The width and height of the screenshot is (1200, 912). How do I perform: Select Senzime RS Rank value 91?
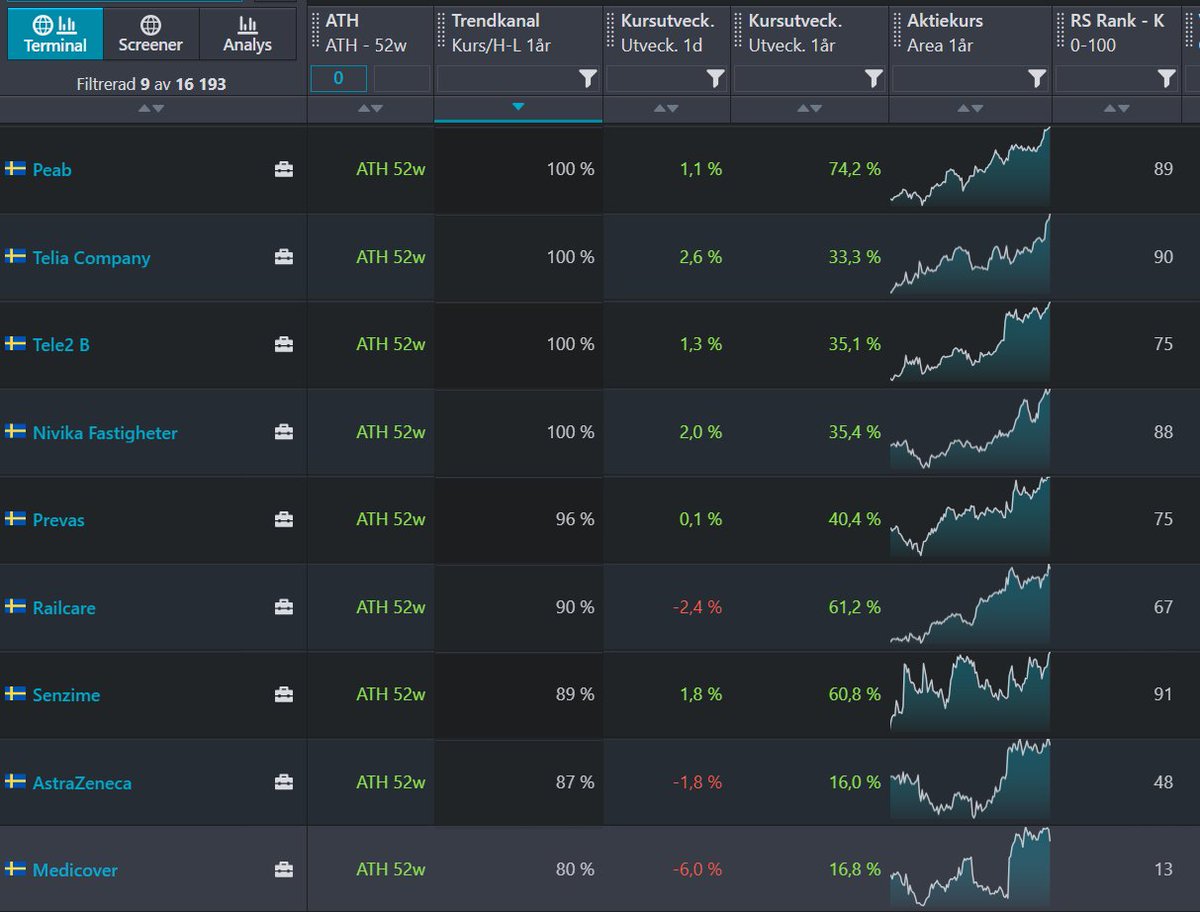[1163, 695]
